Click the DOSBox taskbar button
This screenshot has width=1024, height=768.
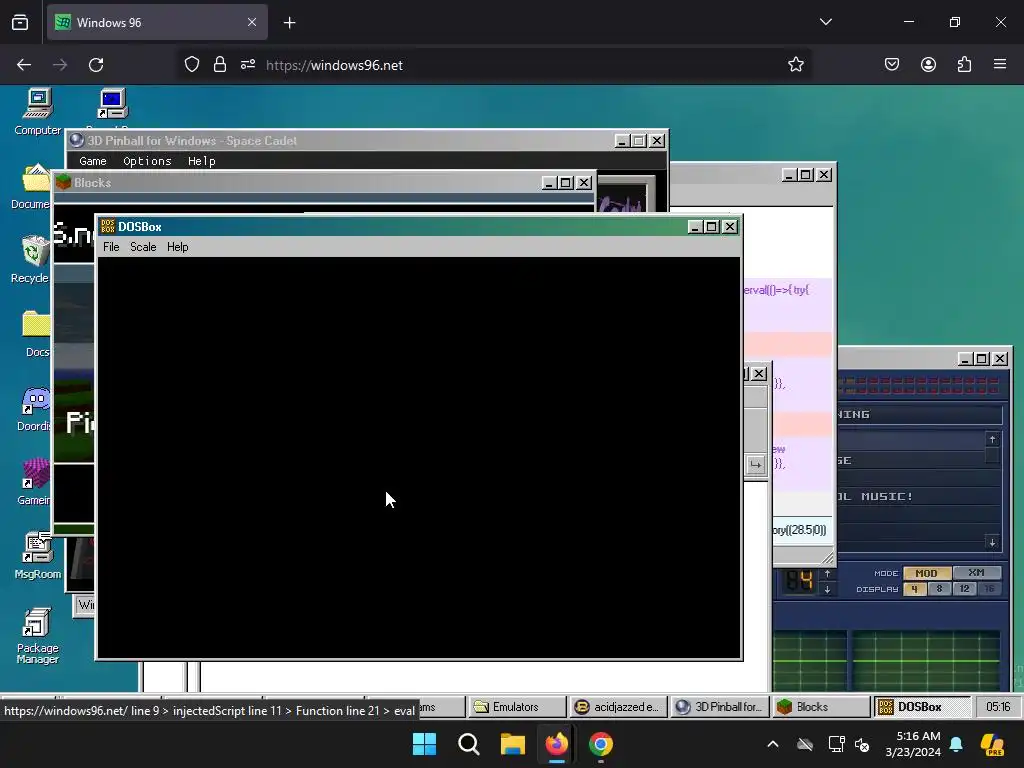click(x=922, y=707)
